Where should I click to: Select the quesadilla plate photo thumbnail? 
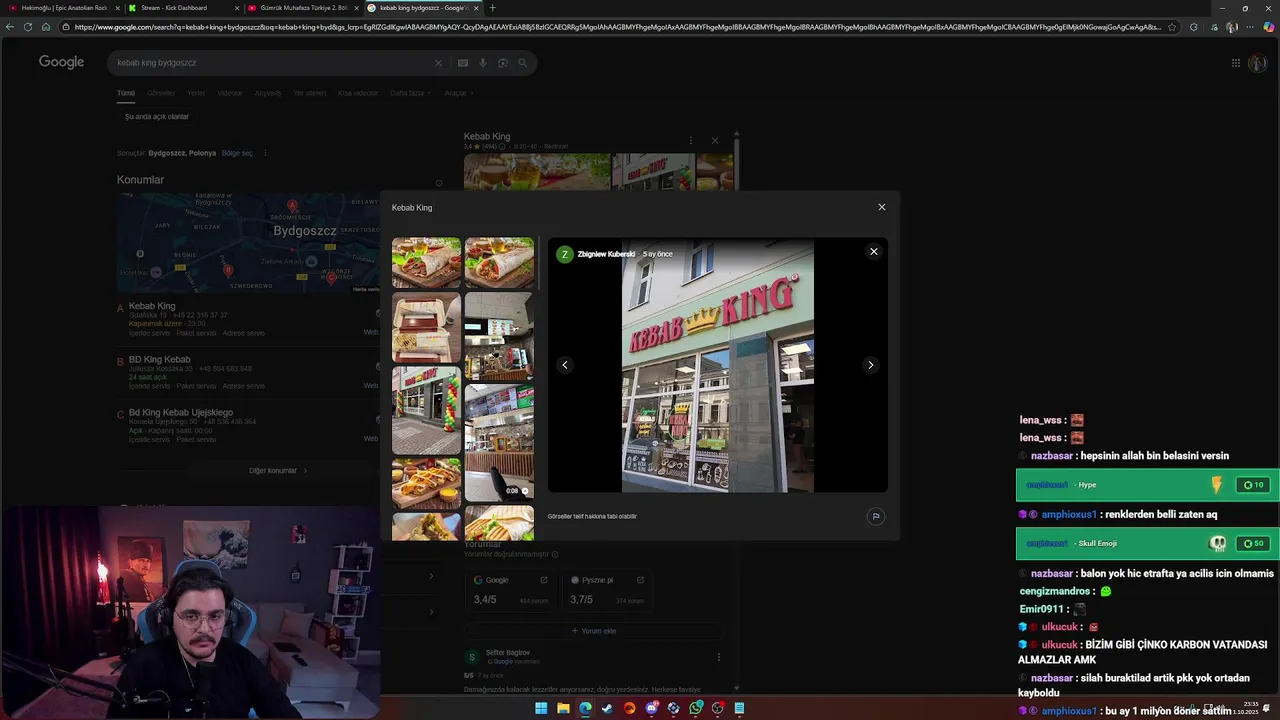click(x=426, y=483)
